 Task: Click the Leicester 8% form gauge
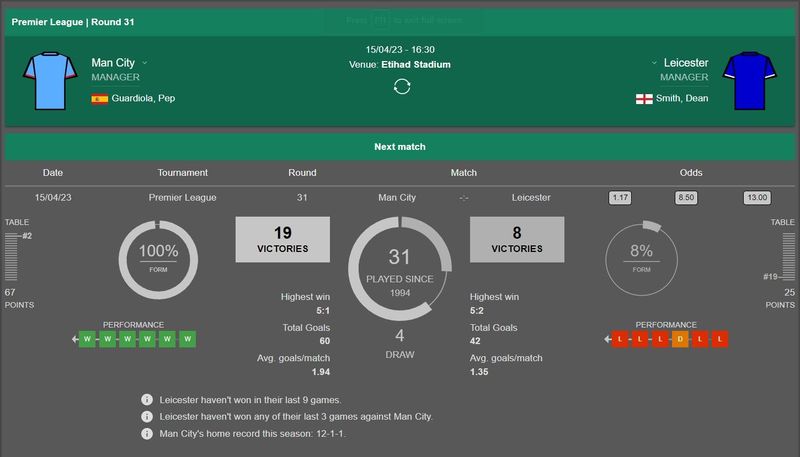[641, 259]
